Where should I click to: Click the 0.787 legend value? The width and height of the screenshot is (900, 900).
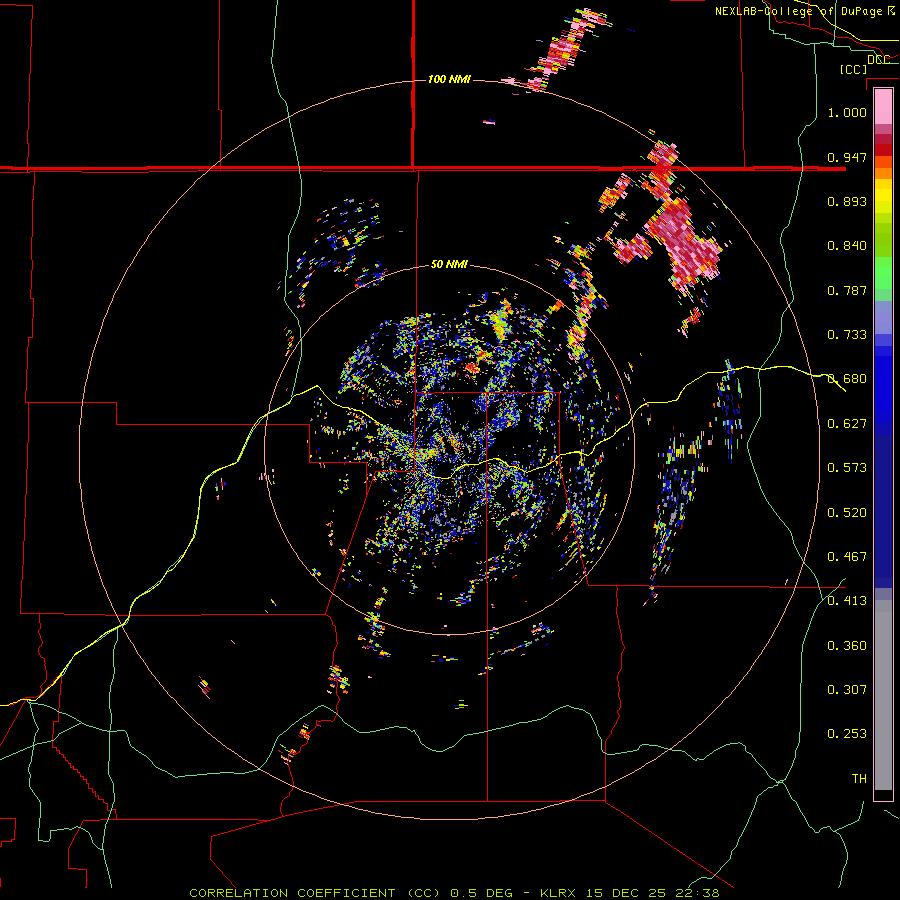coord(847,290)
